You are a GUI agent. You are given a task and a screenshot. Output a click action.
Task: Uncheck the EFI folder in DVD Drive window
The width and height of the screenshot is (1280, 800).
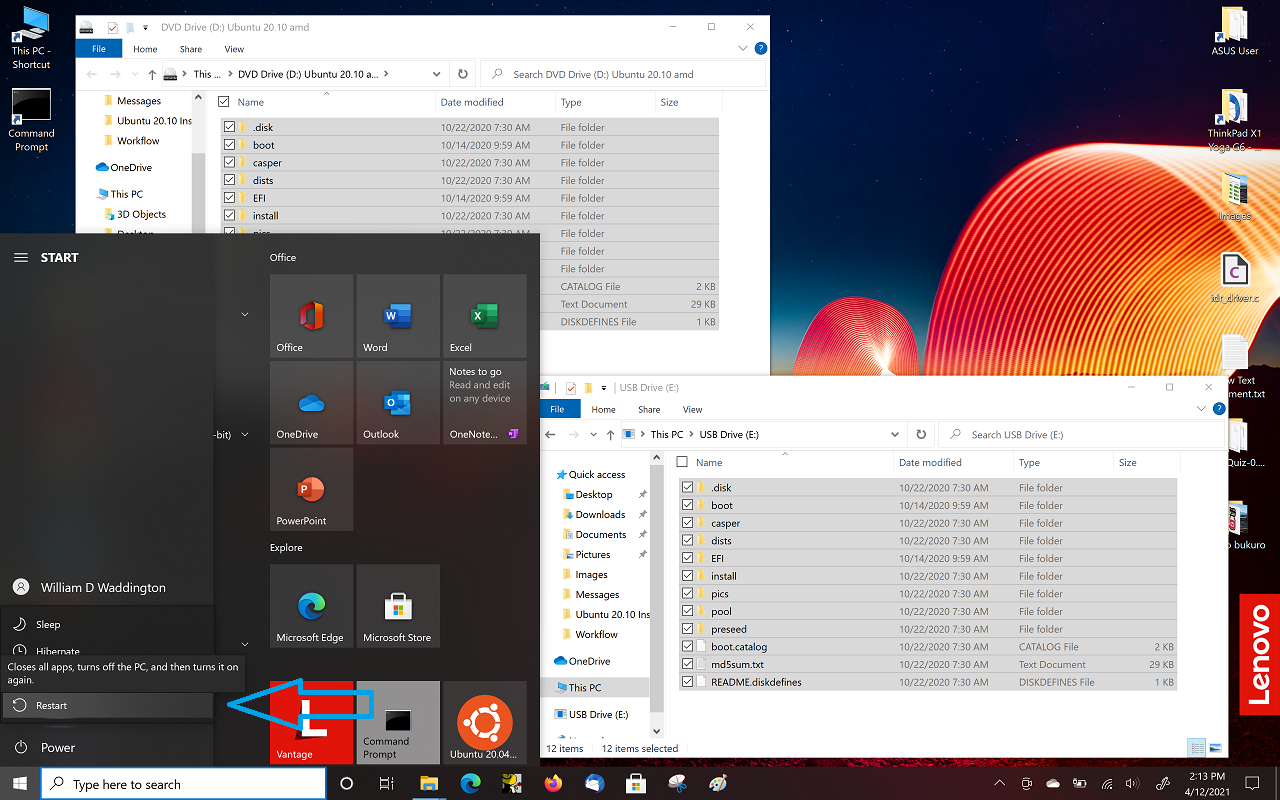[x=229, y=198]
